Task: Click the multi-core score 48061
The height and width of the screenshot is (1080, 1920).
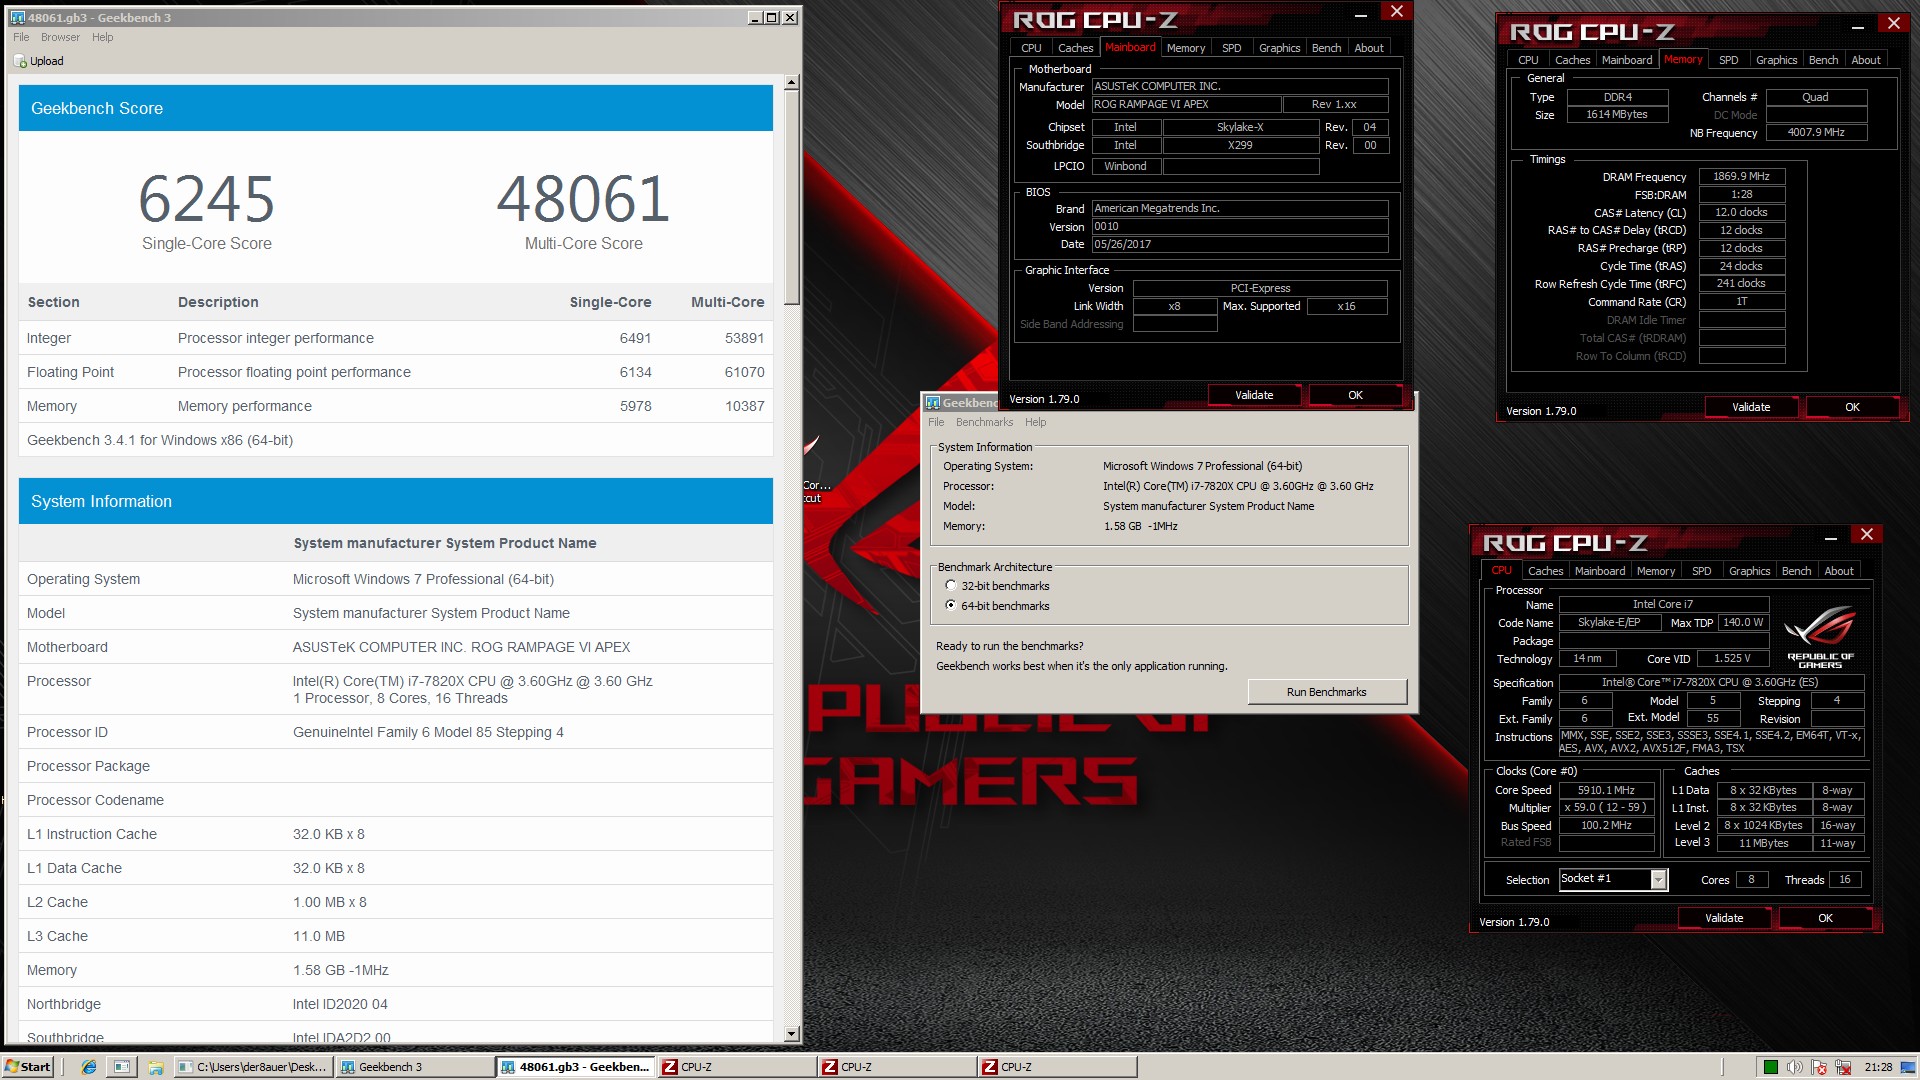Action: pos(584,199)
